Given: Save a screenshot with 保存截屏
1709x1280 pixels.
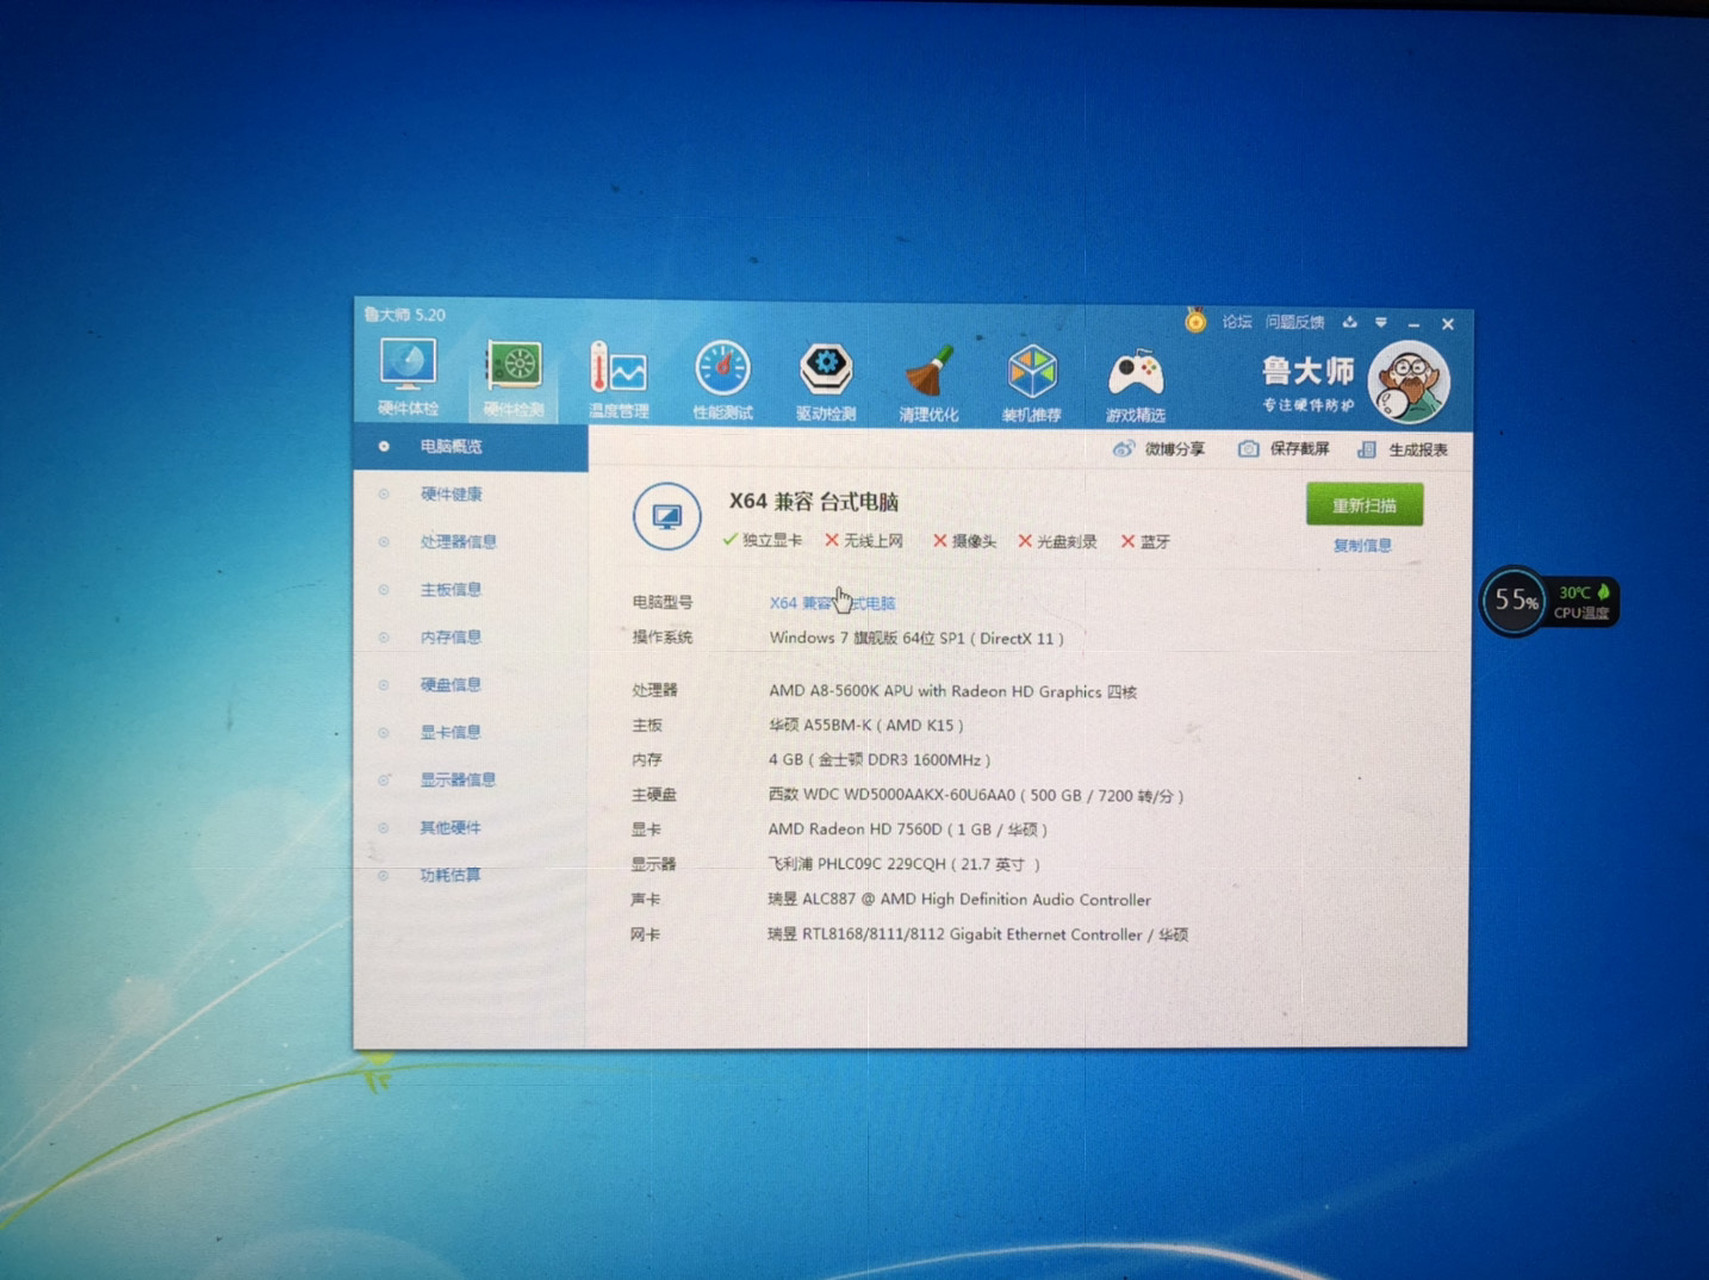Looking at the screenshot, I should (x=1284, y=449).
